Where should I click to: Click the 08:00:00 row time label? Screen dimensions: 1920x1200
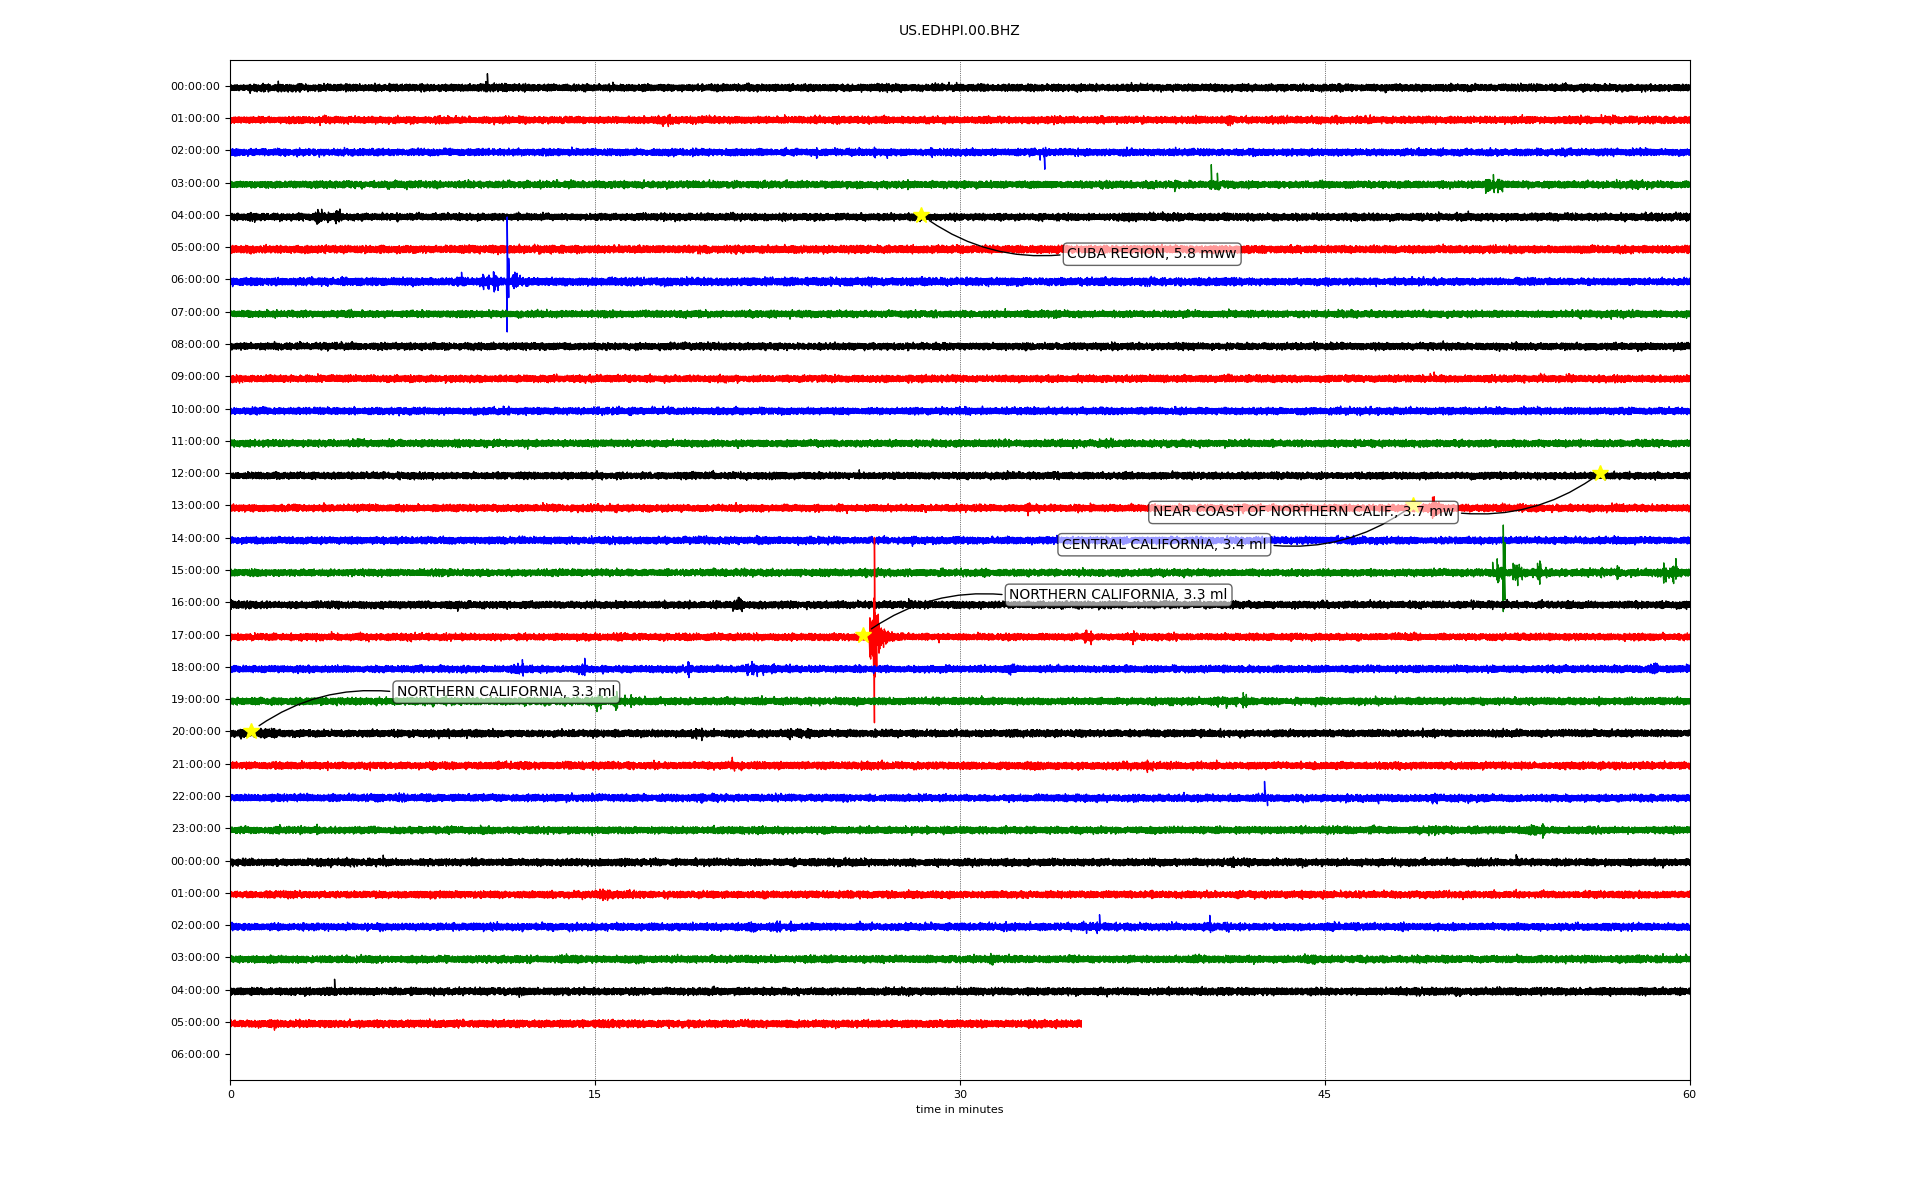click(195, 344)
